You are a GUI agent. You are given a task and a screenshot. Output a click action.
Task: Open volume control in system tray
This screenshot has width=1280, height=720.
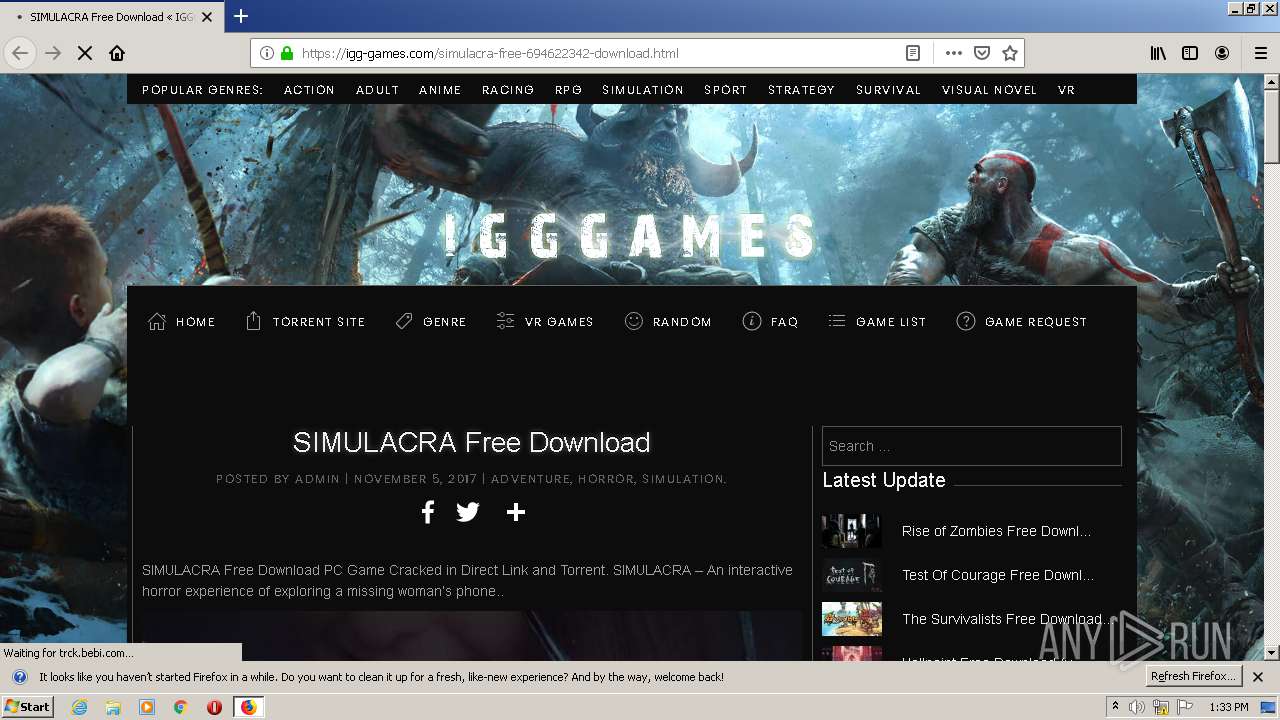pos(1137,707)
